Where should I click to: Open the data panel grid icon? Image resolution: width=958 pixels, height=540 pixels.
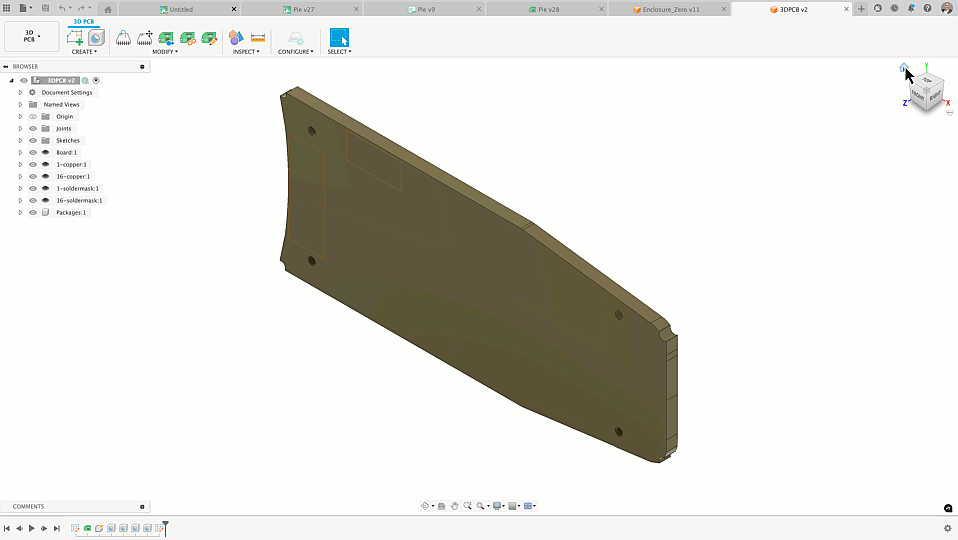point(7,9)
